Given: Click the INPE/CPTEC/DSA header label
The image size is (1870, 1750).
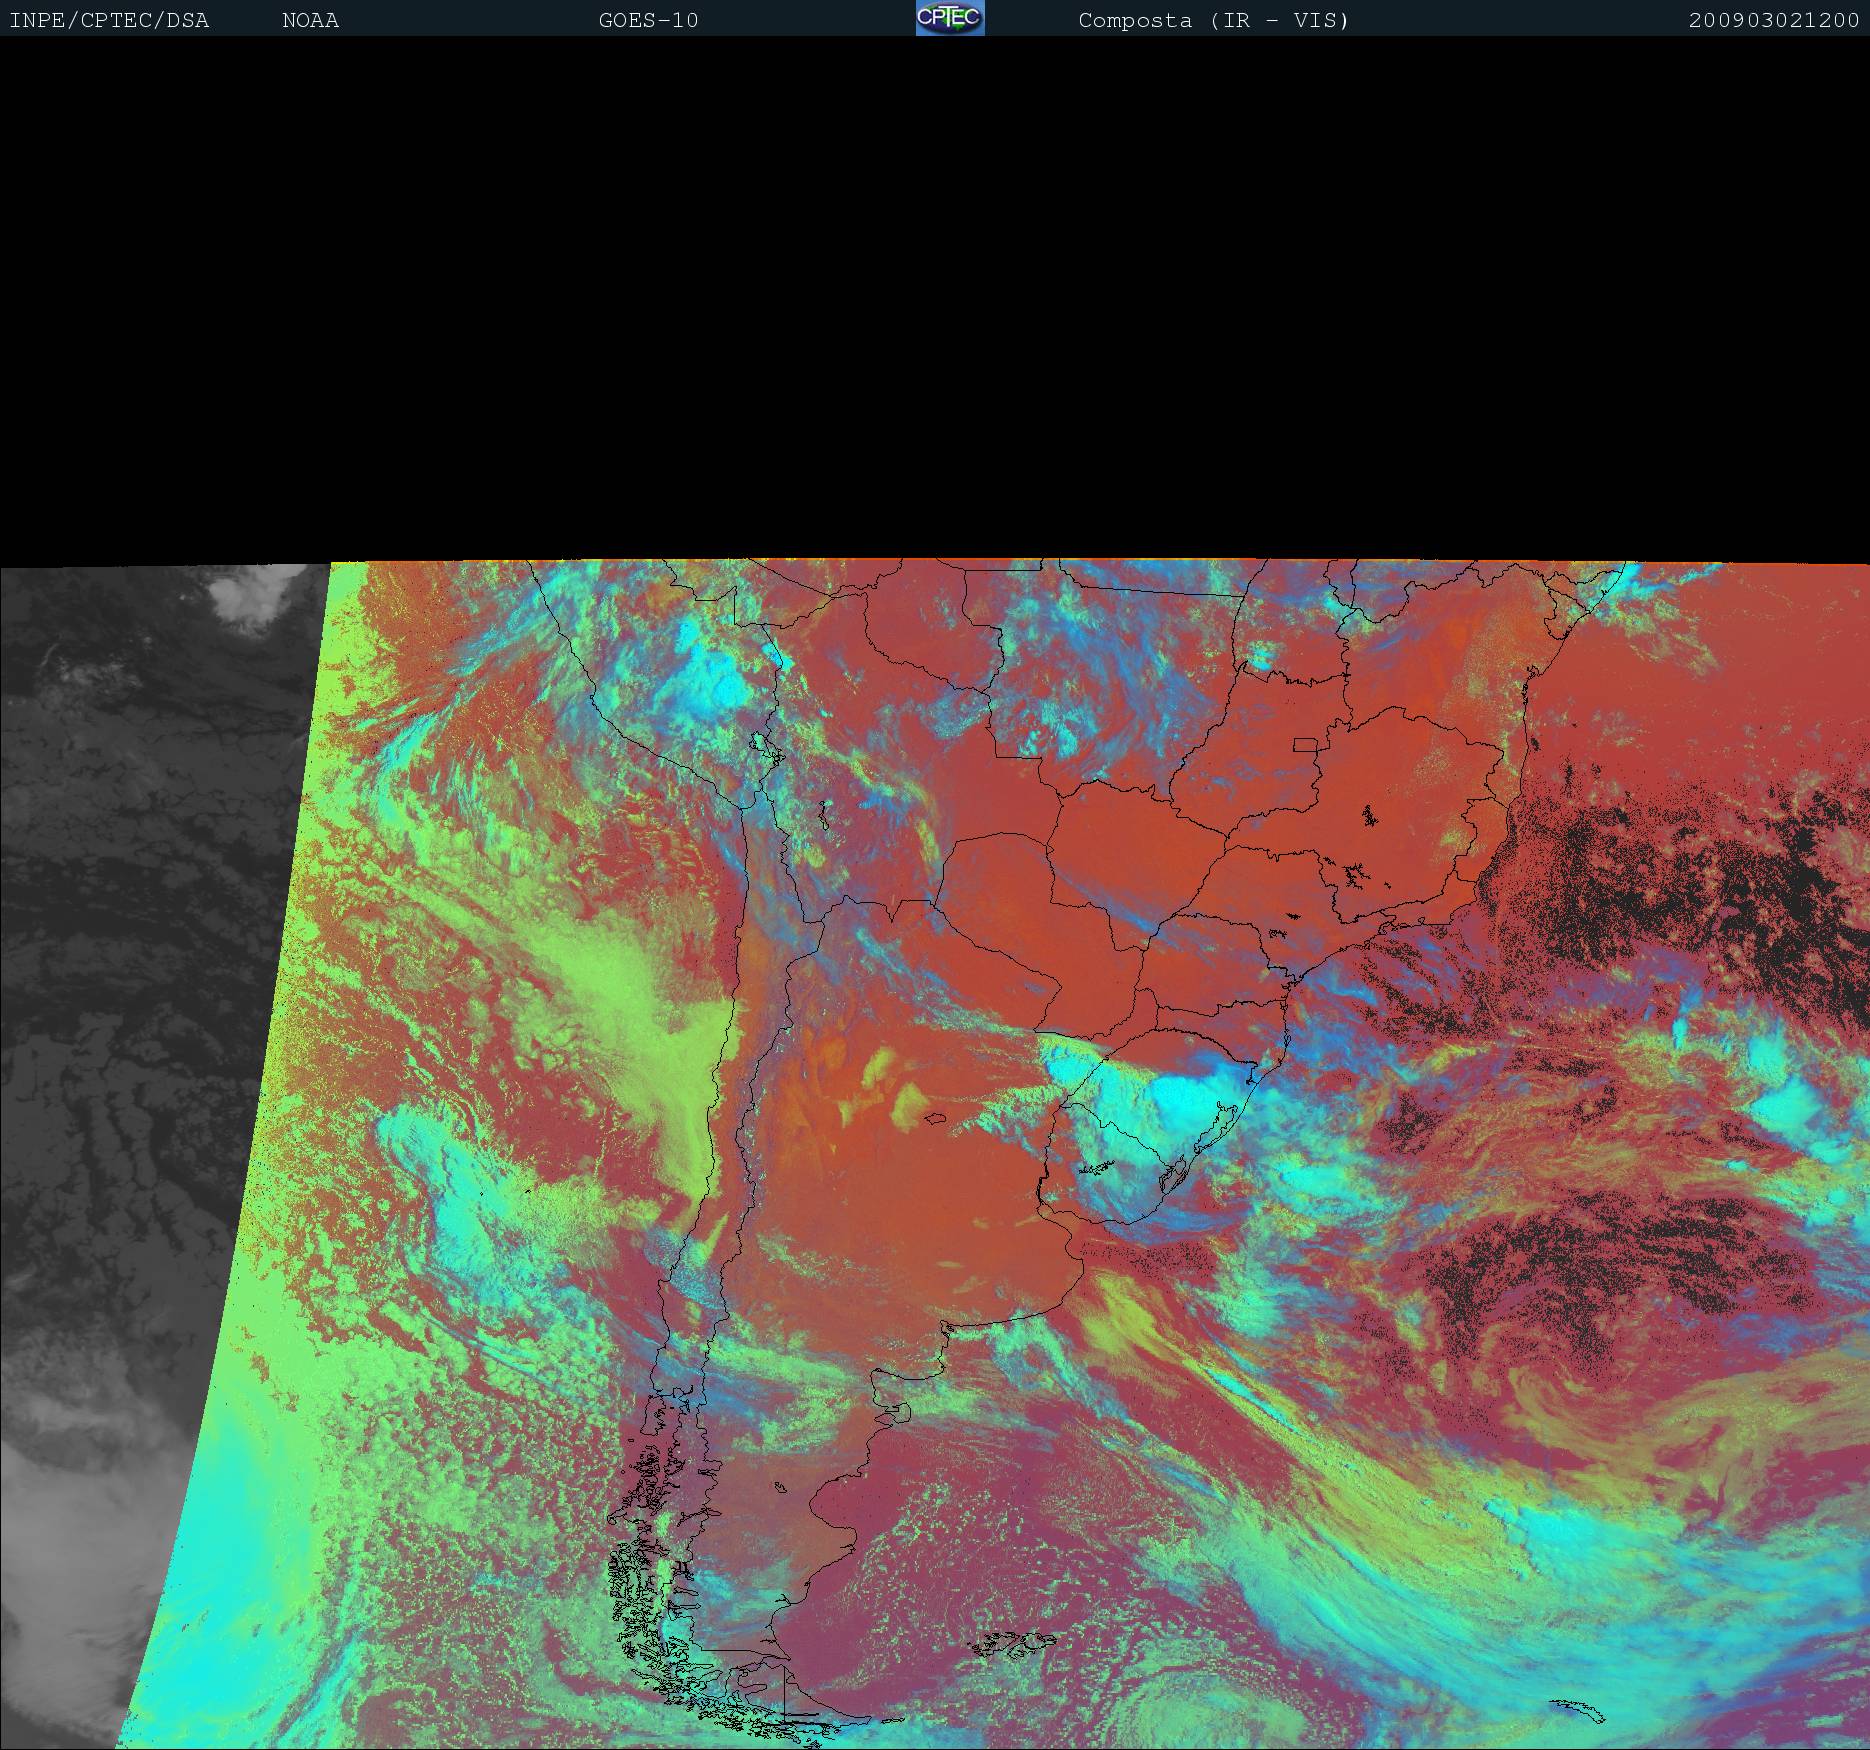Looking at the screenshot, I should (109, 21).
